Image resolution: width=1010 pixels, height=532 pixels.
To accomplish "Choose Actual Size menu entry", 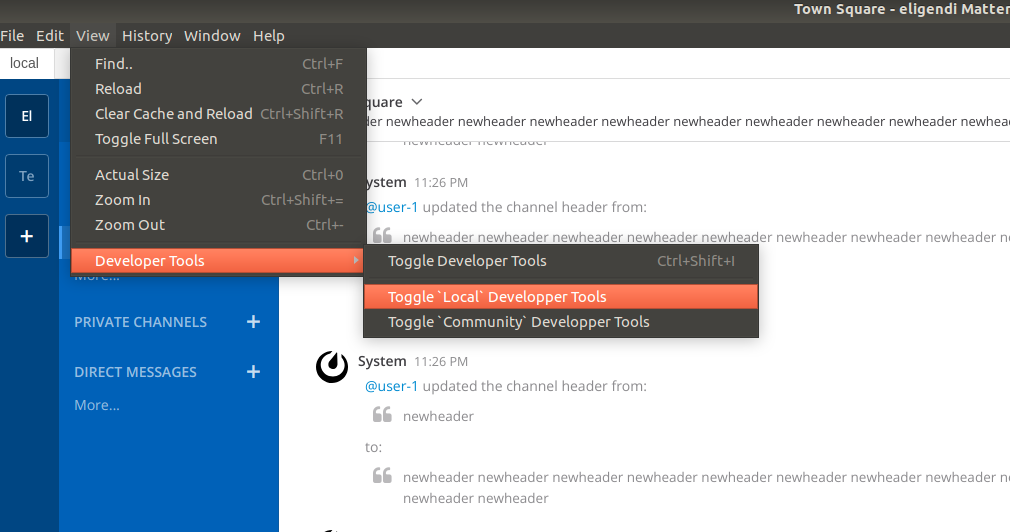I will [x=219, y=175].
